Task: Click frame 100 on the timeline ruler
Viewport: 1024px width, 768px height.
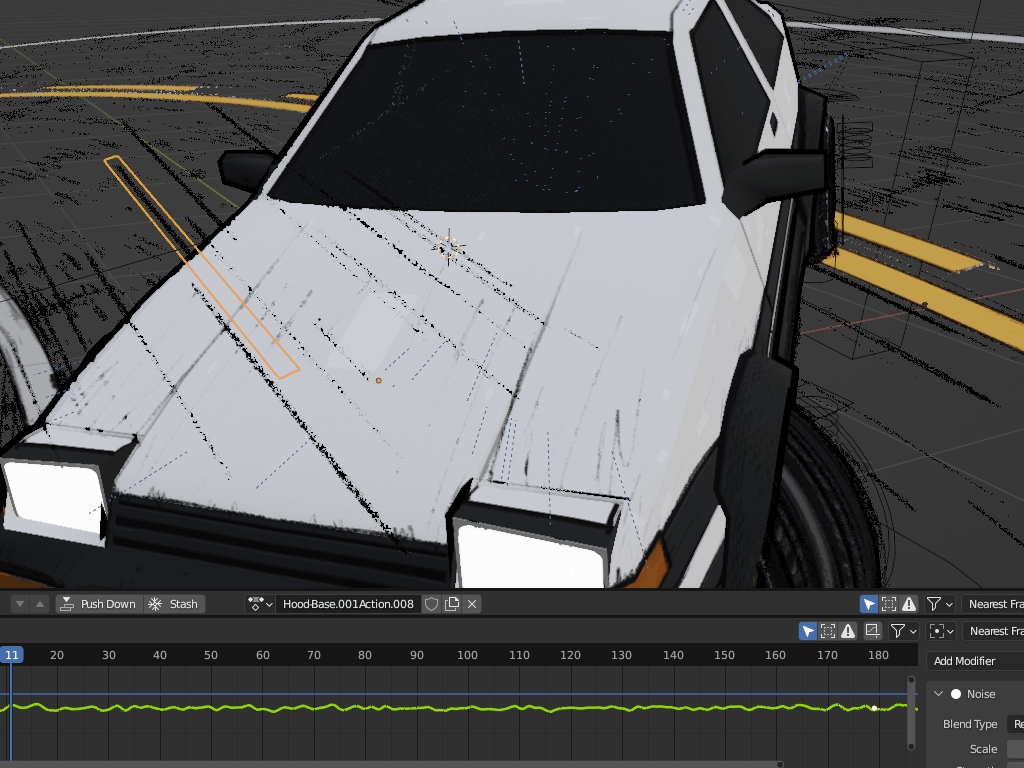Action: coord(467,655)
